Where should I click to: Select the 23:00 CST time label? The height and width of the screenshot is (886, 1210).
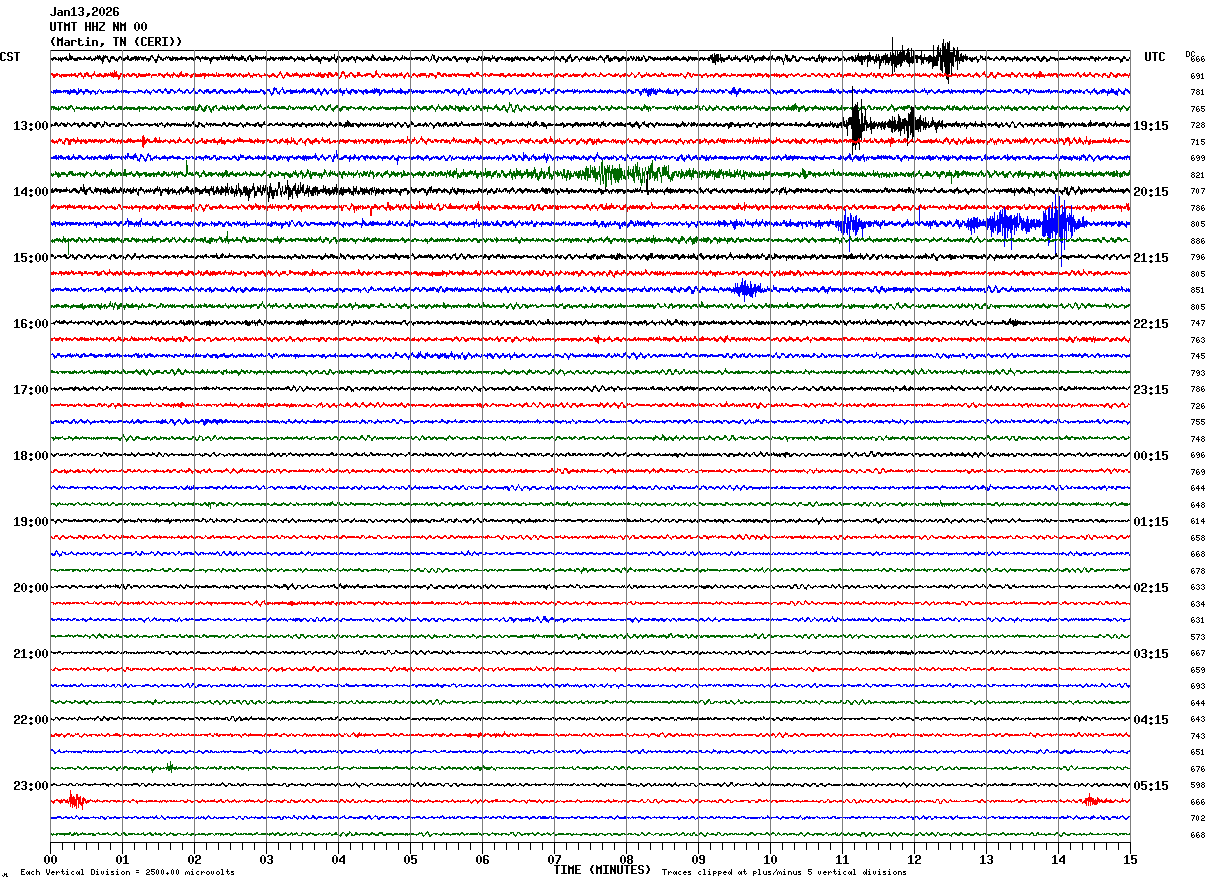click(31, 786)
